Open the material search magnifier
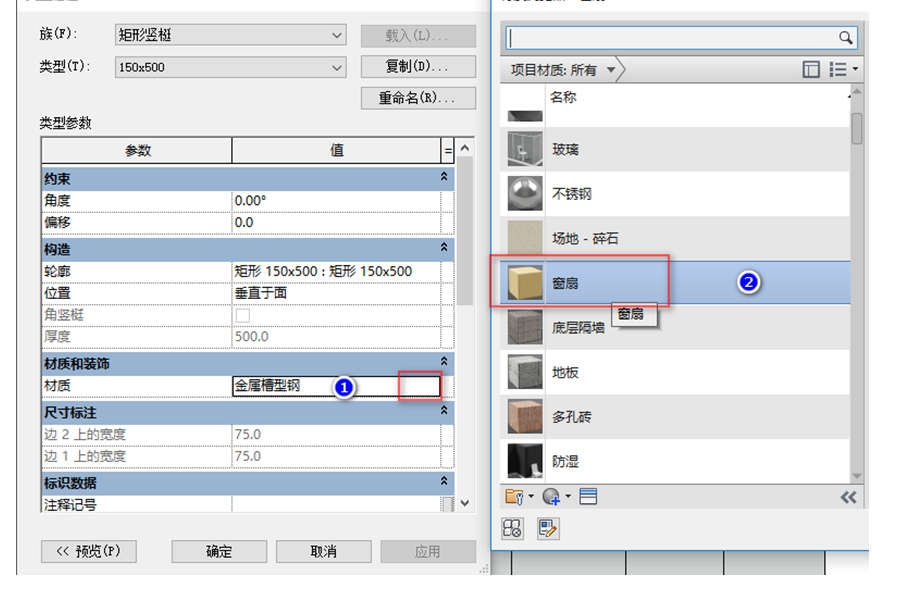 (846, 37)
